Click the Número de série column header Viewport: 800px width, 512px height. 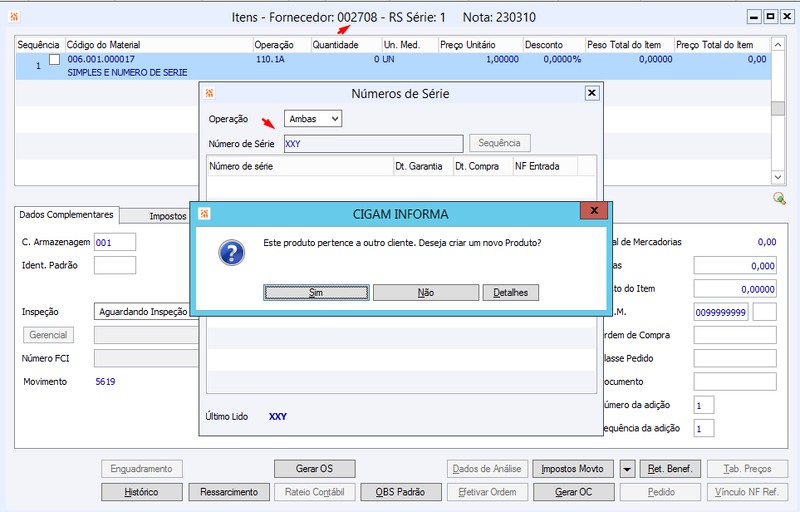pyautogui.click(x=301, y=166)
